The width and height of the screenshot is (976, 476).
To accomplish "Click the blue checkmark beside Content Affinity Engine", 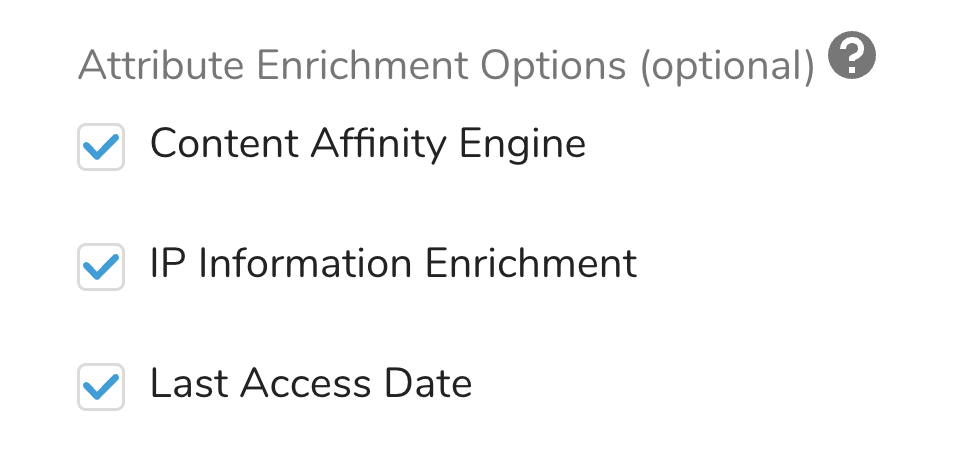I will (x=101, y=147).
